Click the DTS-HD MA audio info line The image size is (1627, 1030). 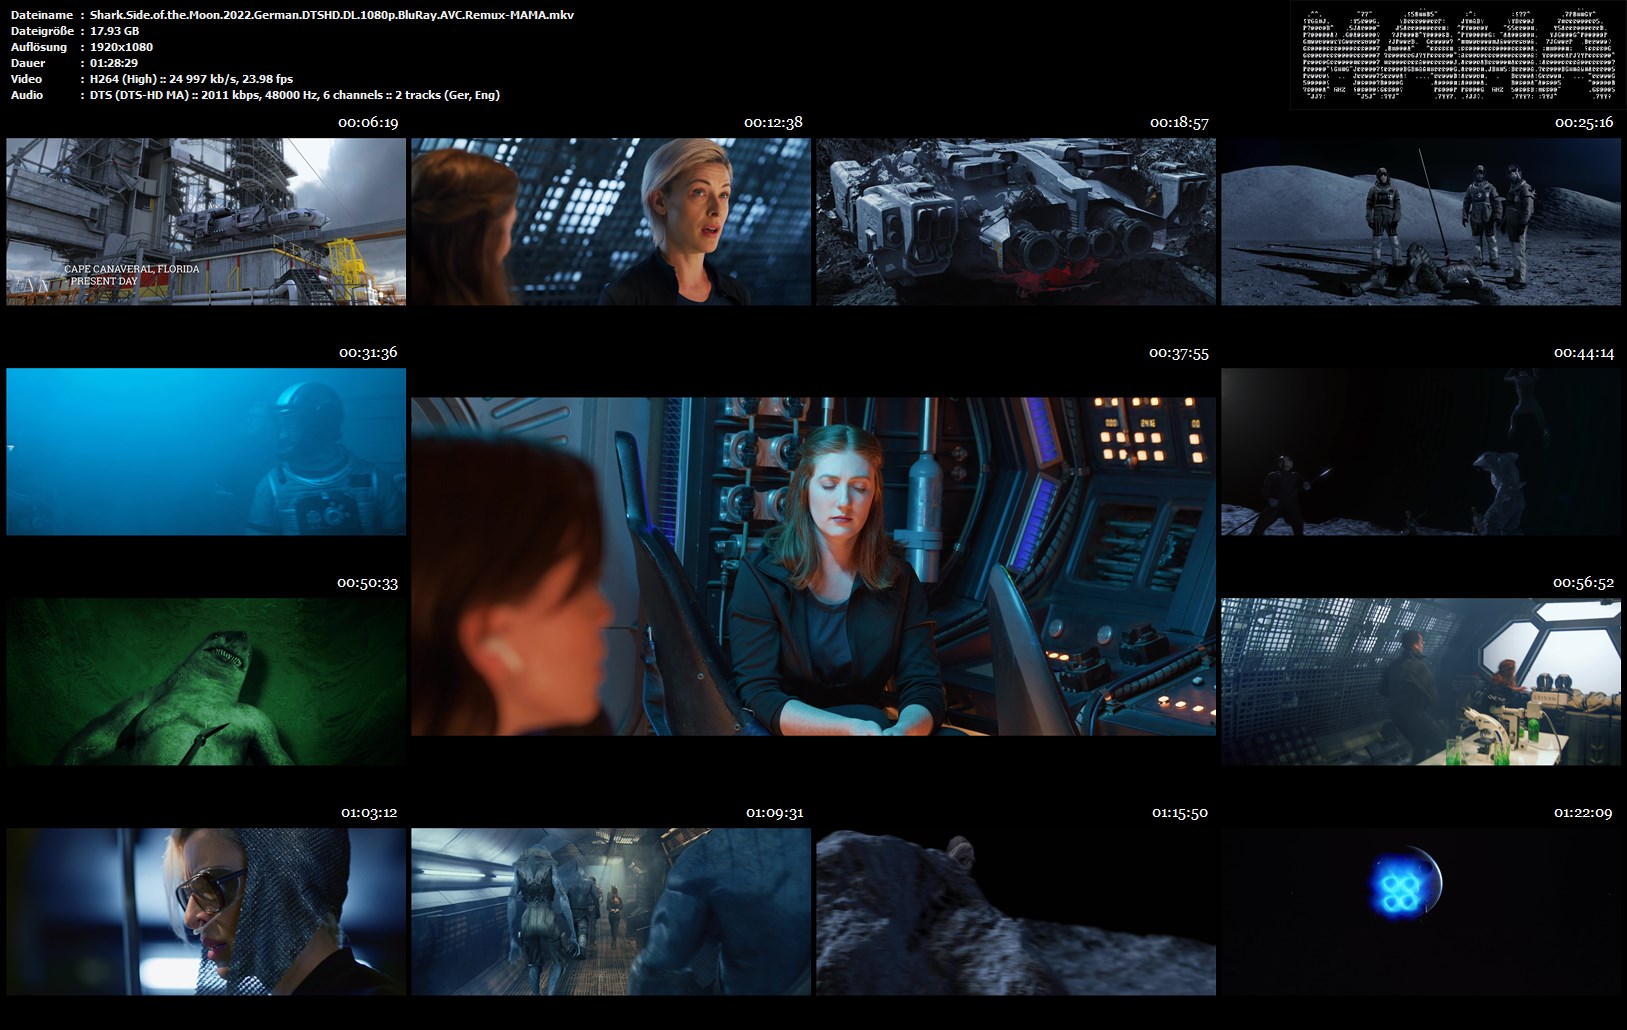point(294,95)
